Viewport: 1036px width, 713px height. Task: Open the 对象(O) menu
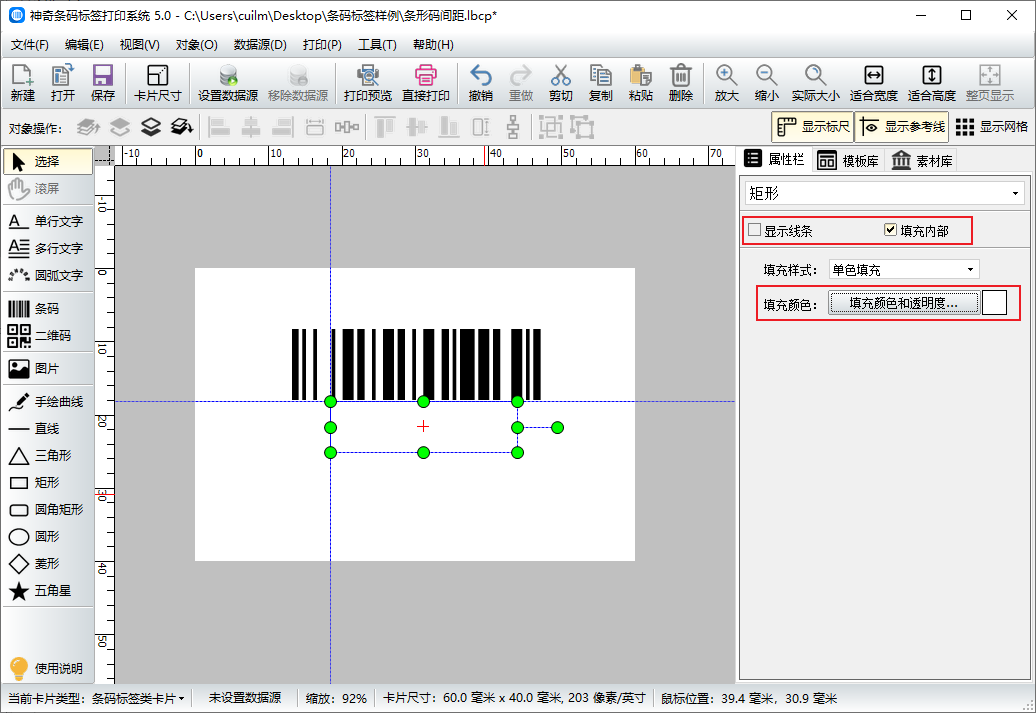coord(196,45)
